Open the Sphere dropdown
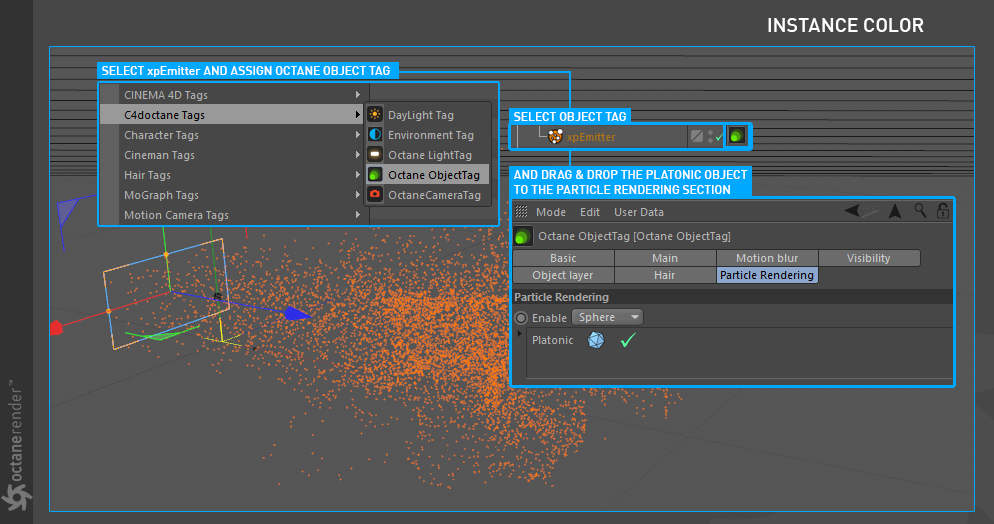Viewport: 994px width, 524px height. 607,317
